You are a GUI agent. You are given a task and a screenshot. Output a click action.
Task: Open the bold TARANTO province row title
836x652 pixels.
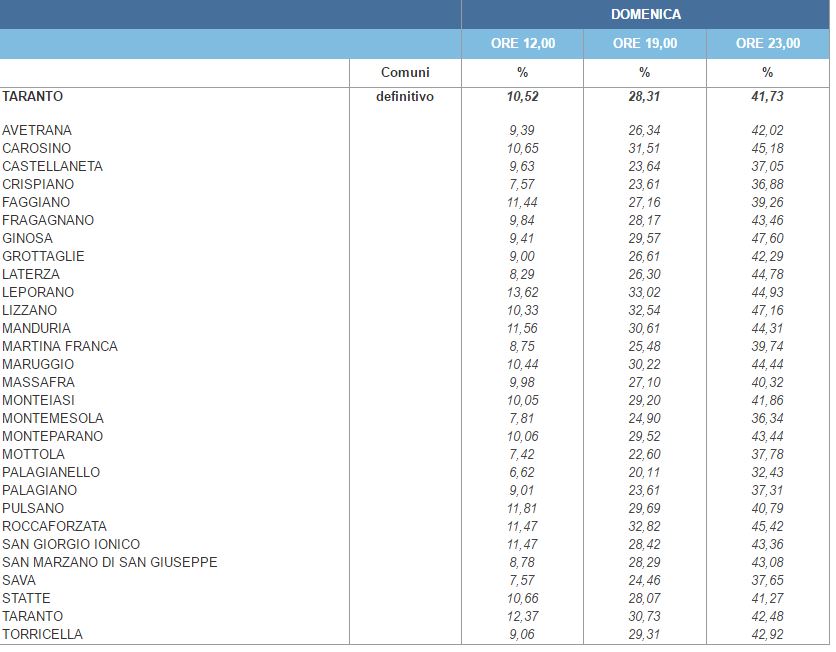click(33, 96)
